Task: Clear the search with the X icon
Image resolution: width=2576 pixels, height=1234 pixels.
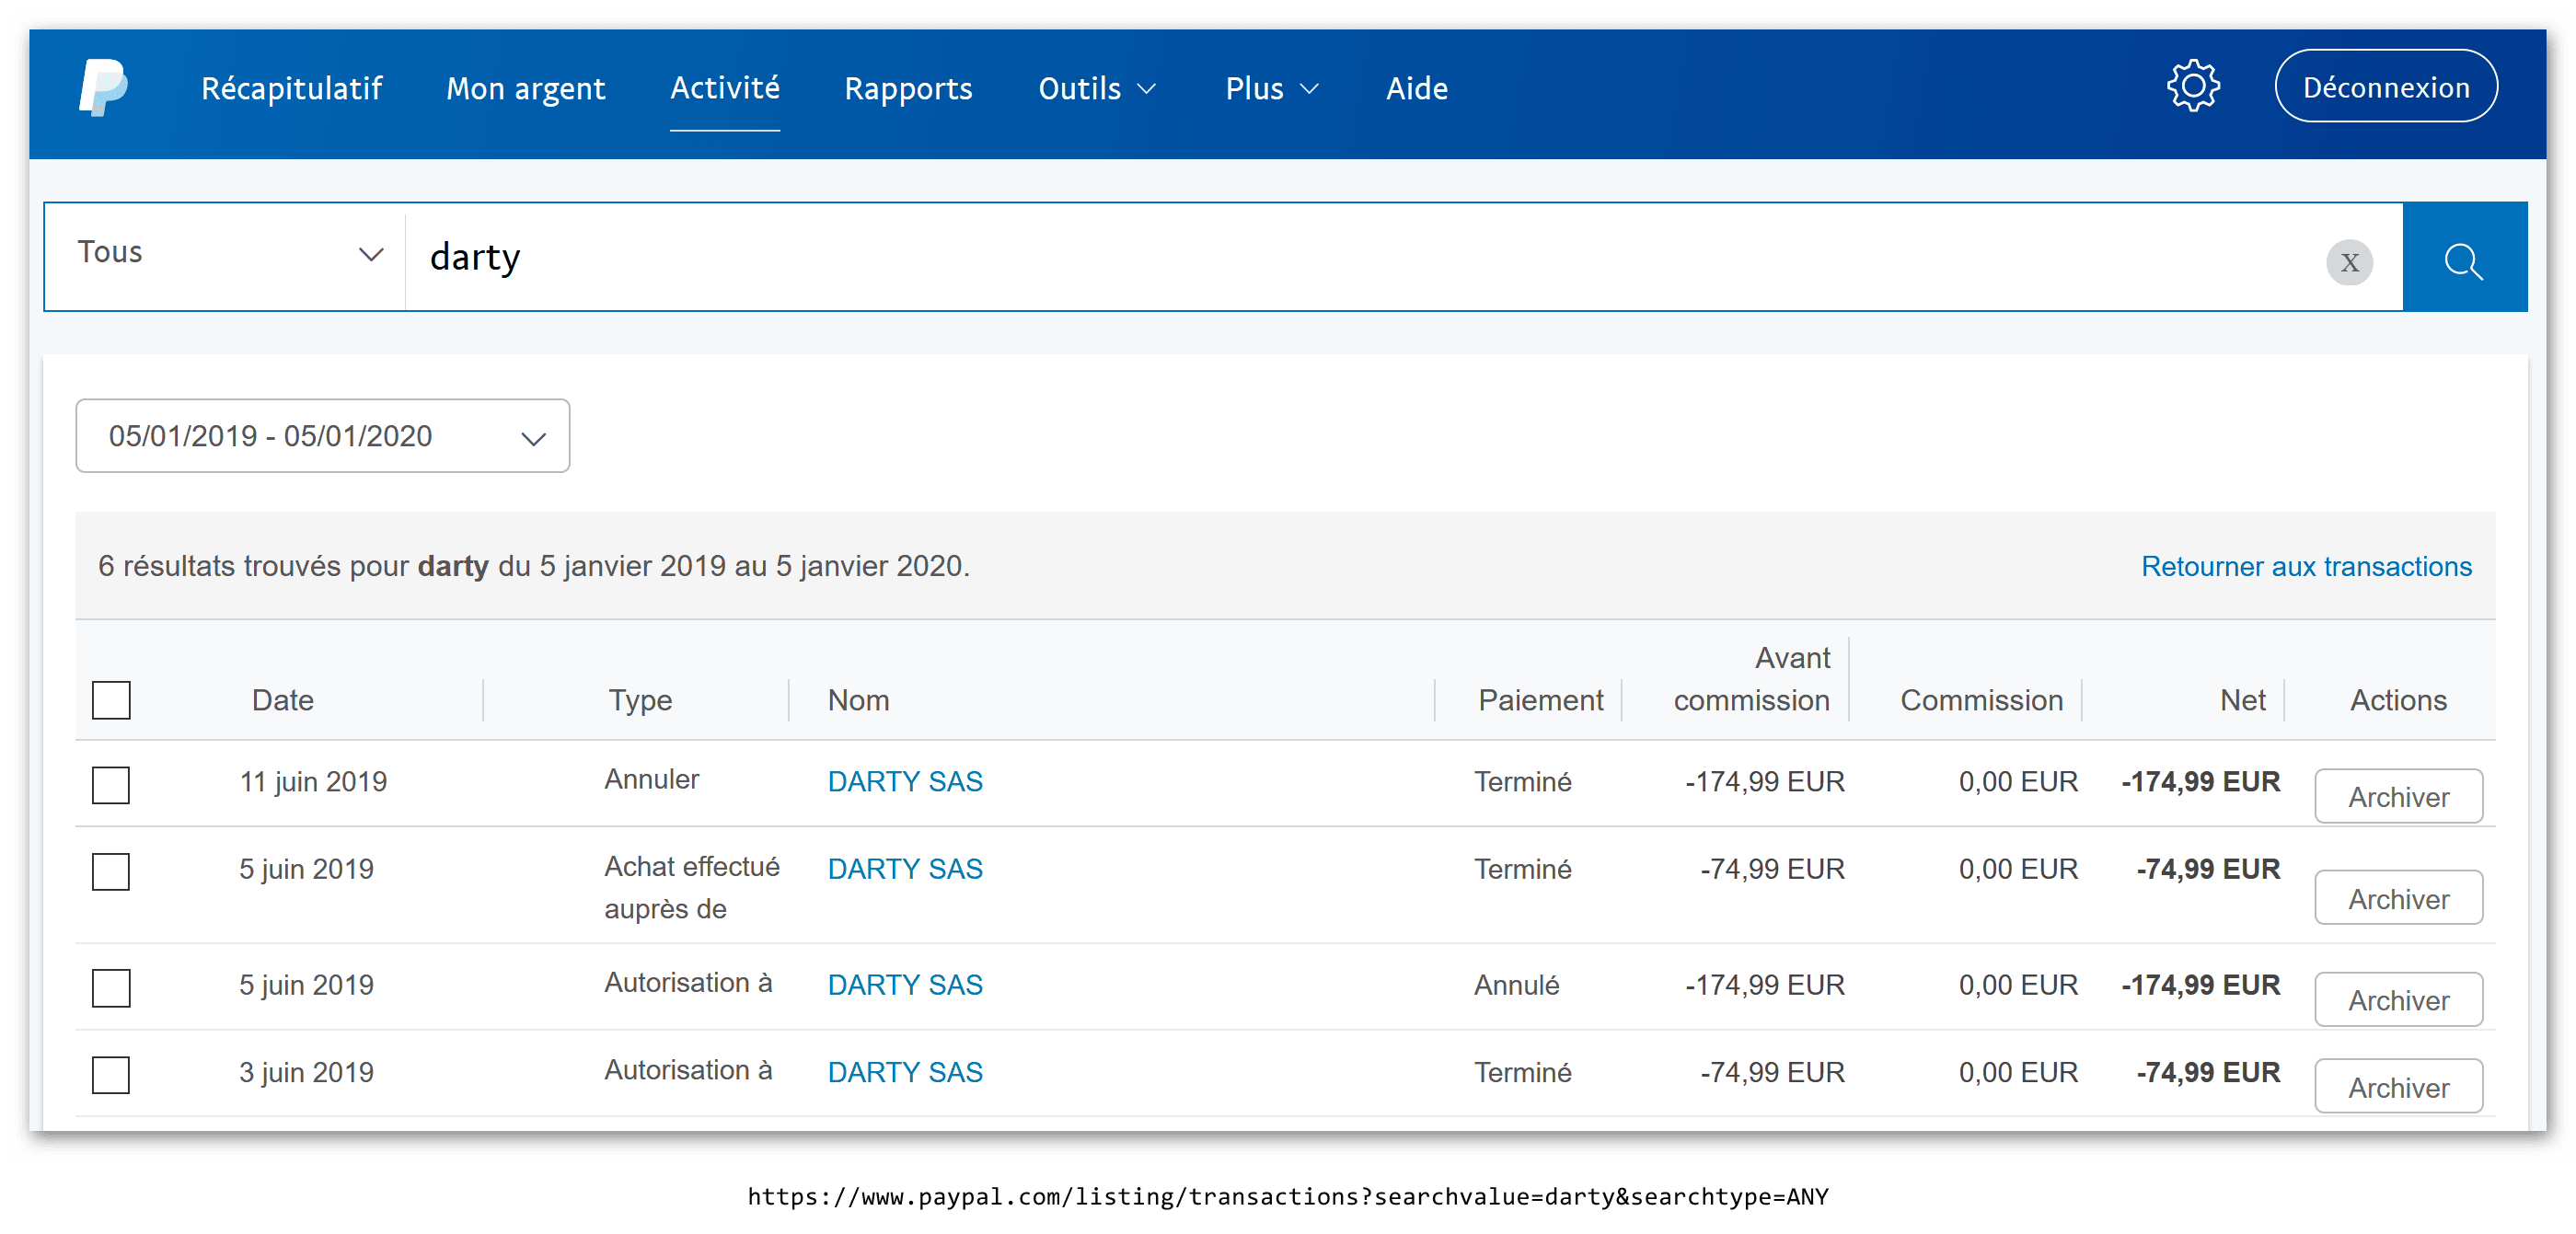Action: click(x=2349, y=262)
